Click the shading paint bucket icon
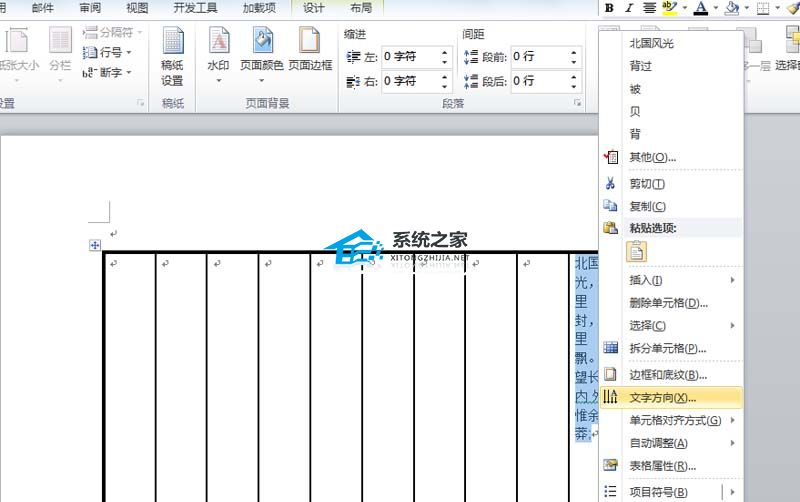 (x=732, y=8)
